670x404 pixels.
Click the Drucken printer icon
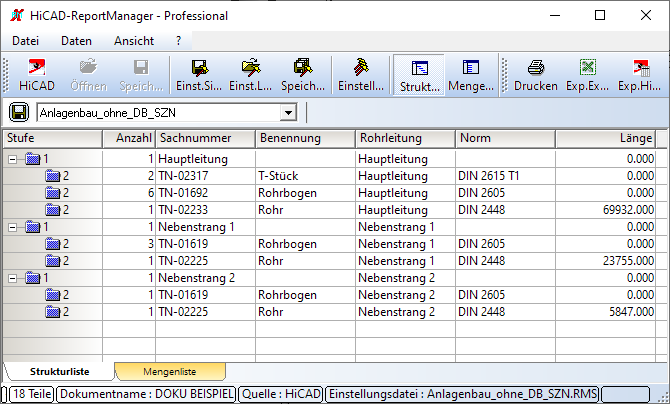click(x=536, y=67)
